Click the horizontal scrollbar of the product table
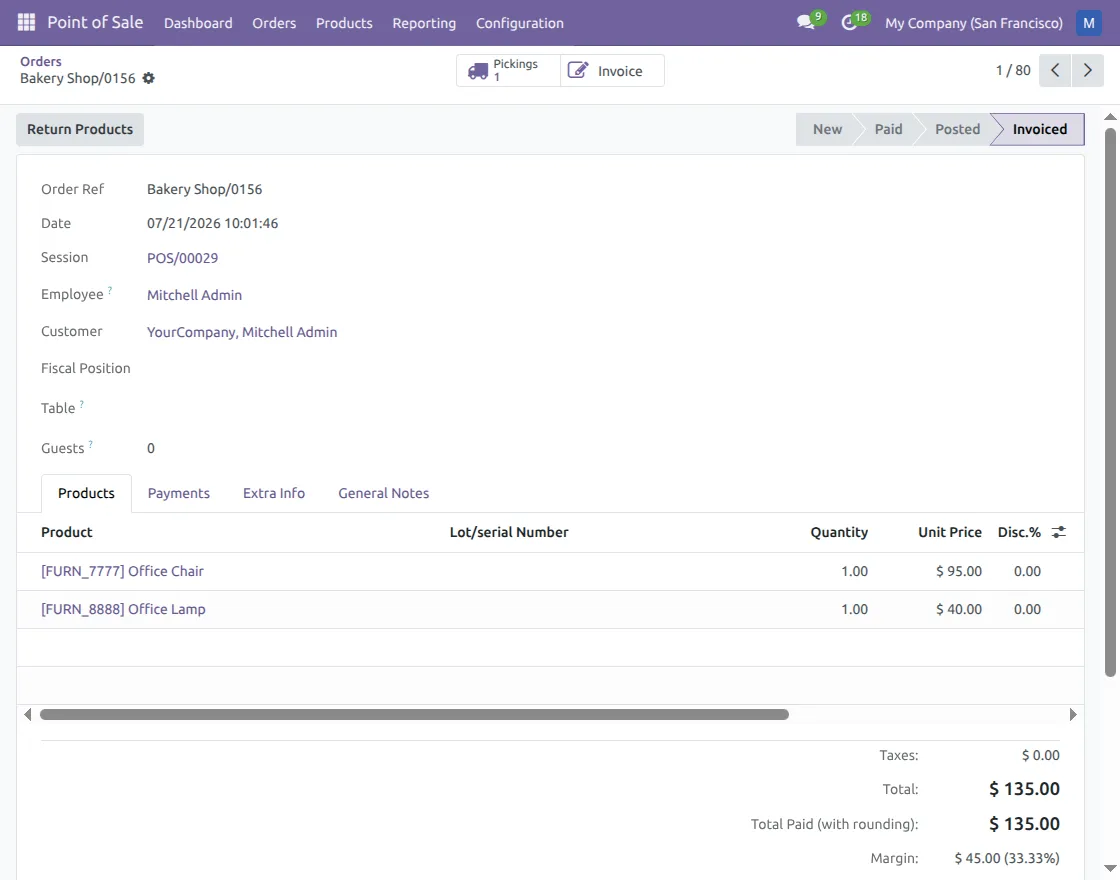The image size is (1120, 880). 414,714
